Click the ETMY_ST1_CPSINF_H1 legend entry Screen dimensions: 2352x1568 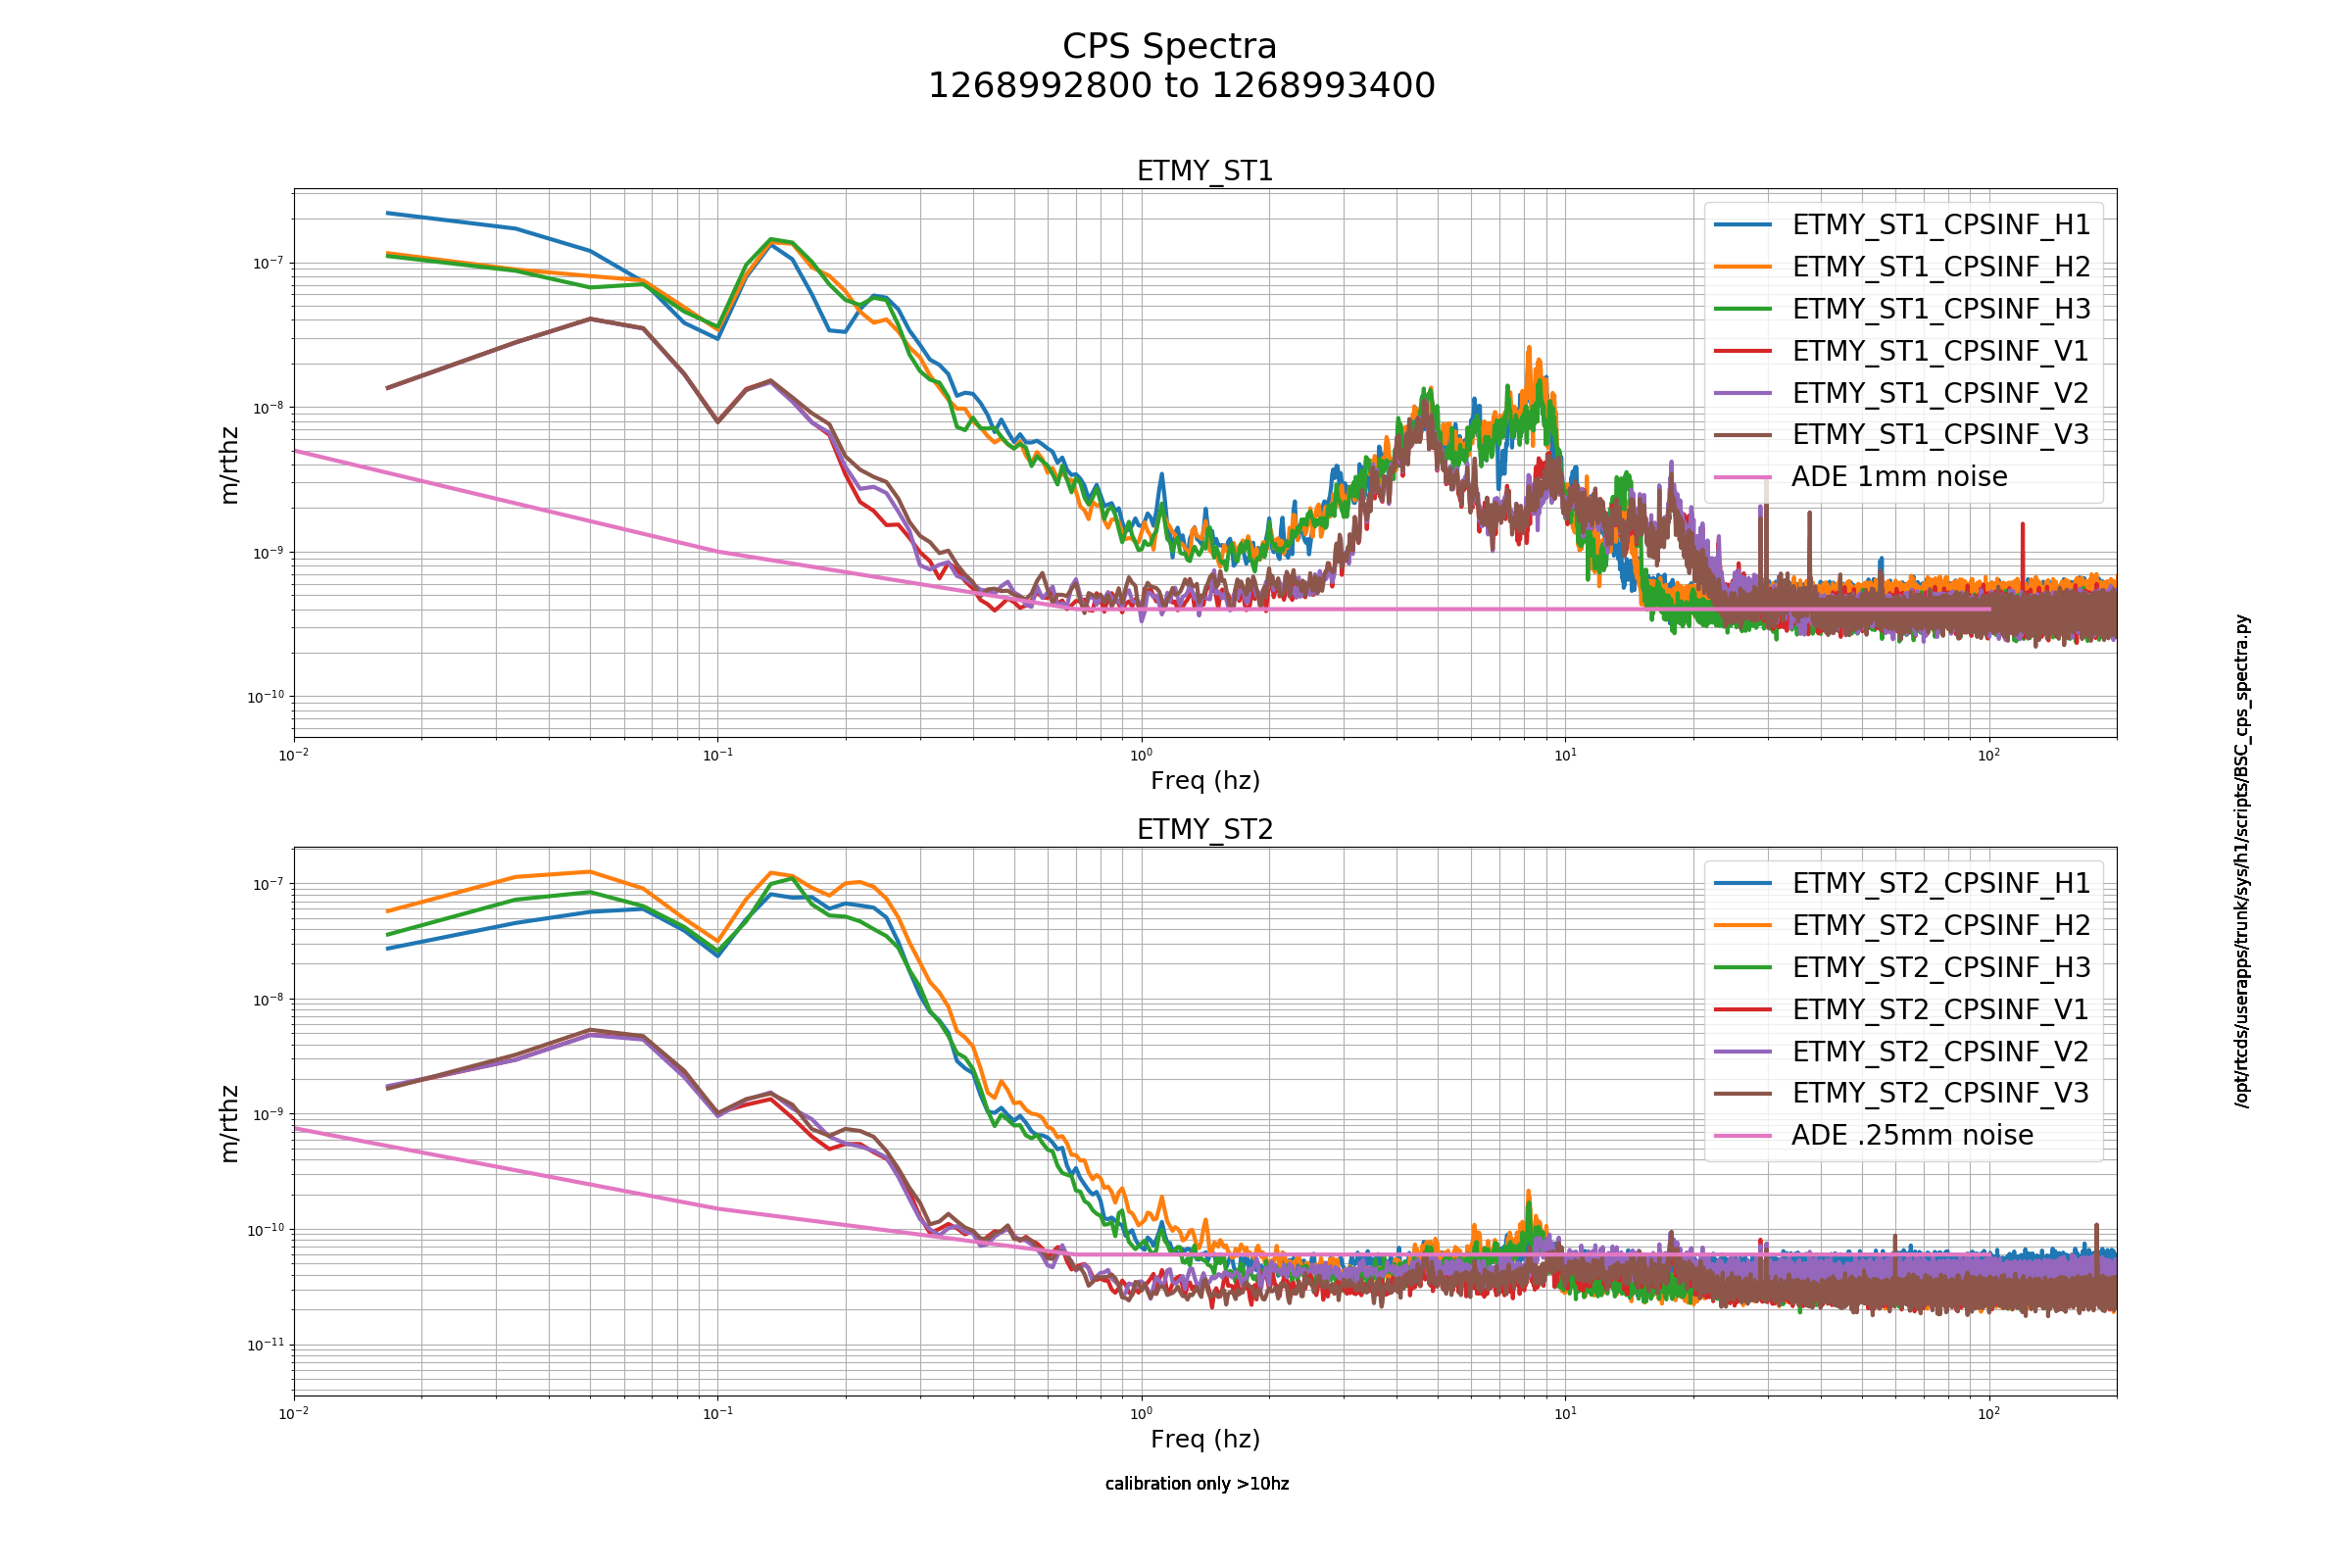click(x=1901, y=225)
